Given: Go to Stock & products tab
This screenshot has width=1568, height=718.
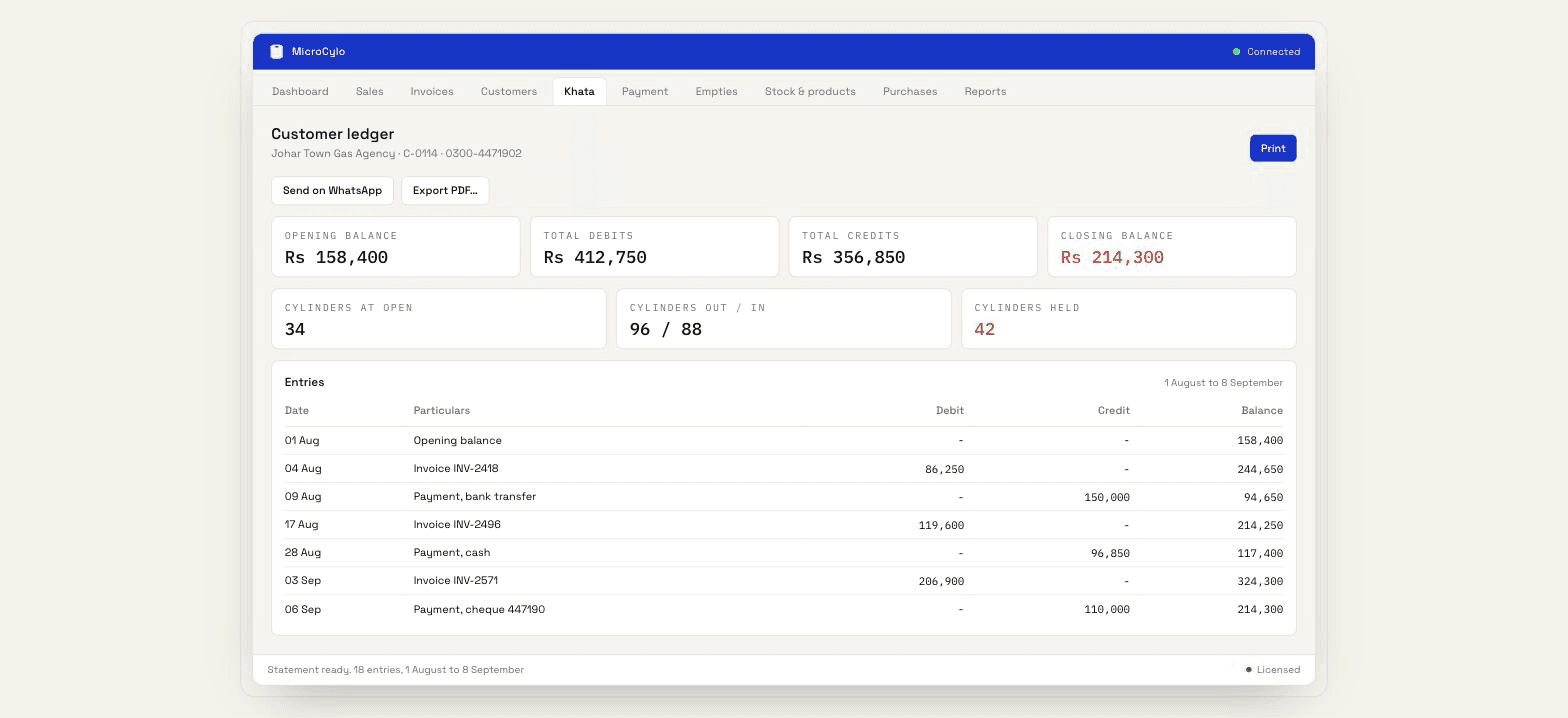Looking at the screenshot, I should [x=810, y=91].
